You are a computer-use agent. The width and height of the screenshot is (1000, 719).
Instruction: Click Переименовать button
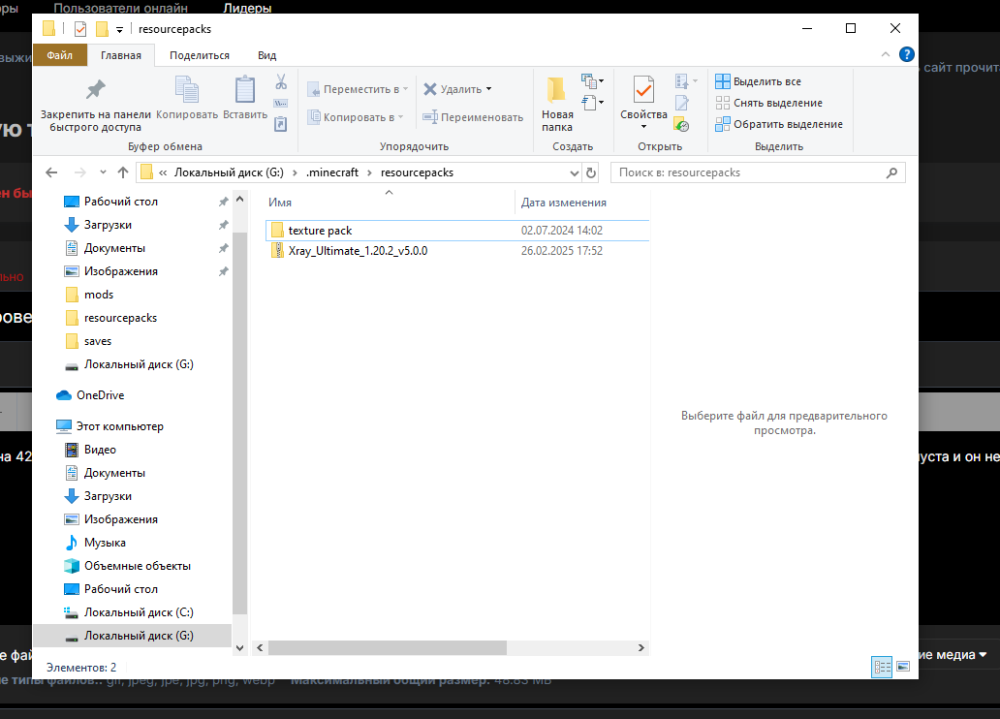[473, 117]
